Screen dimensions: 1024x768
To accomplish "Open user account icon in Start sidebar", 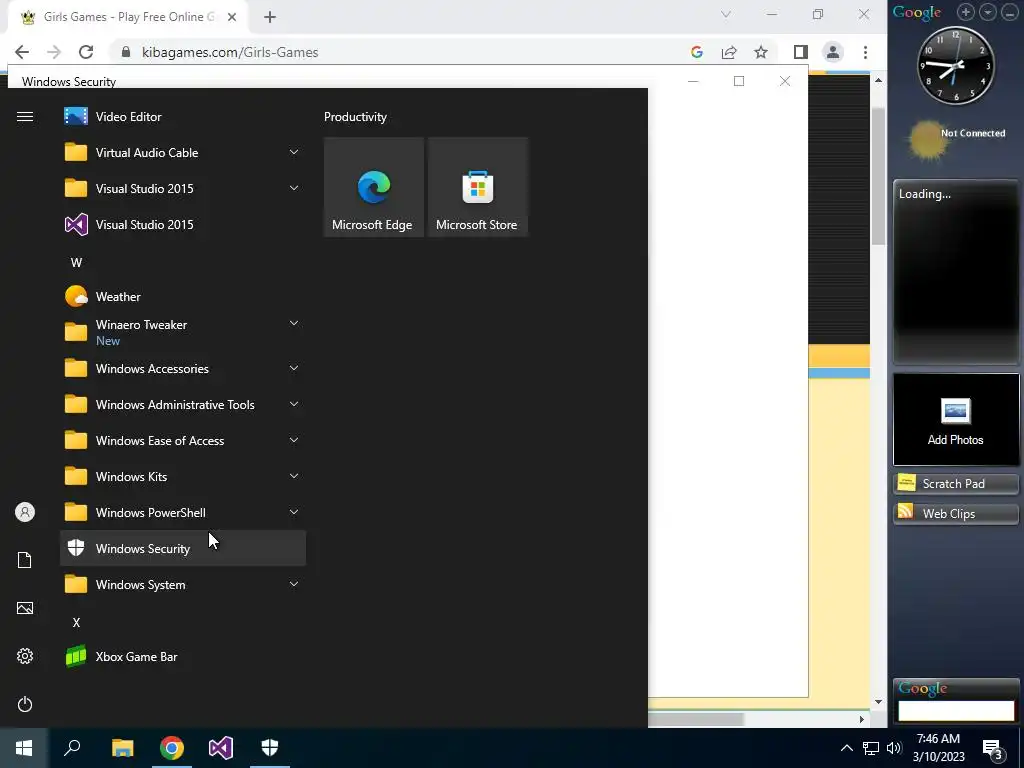I will click(25, 512).
